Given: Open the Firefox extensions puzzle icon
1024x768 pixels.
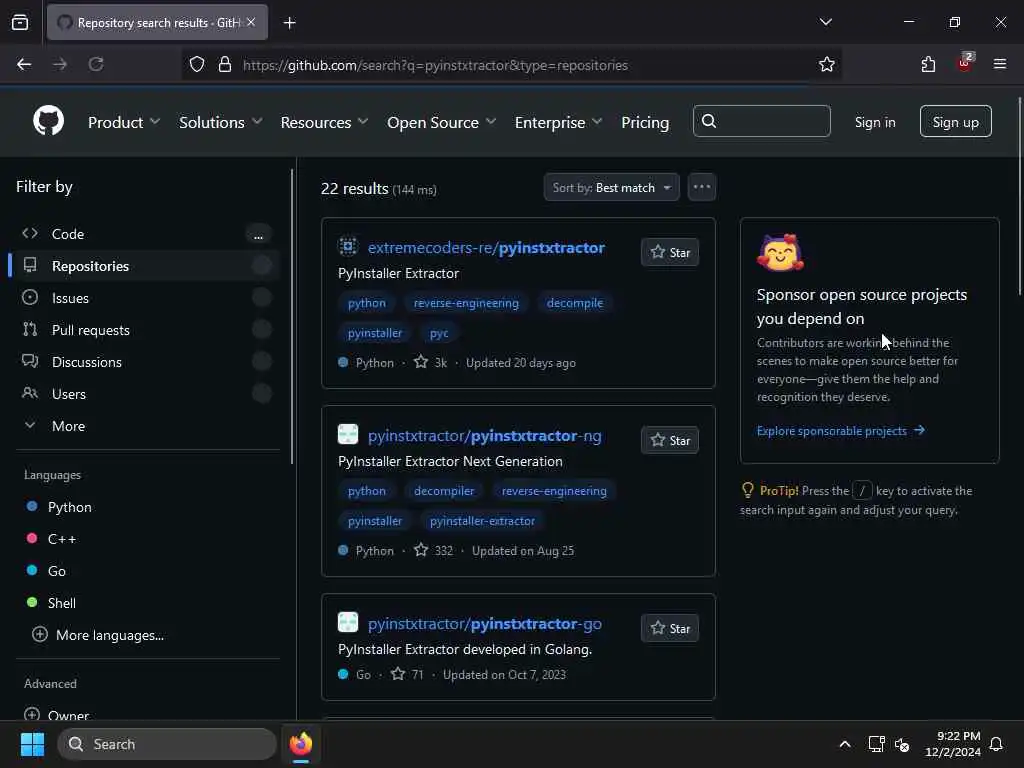Looking at the screenshot, I should (928, 64).
